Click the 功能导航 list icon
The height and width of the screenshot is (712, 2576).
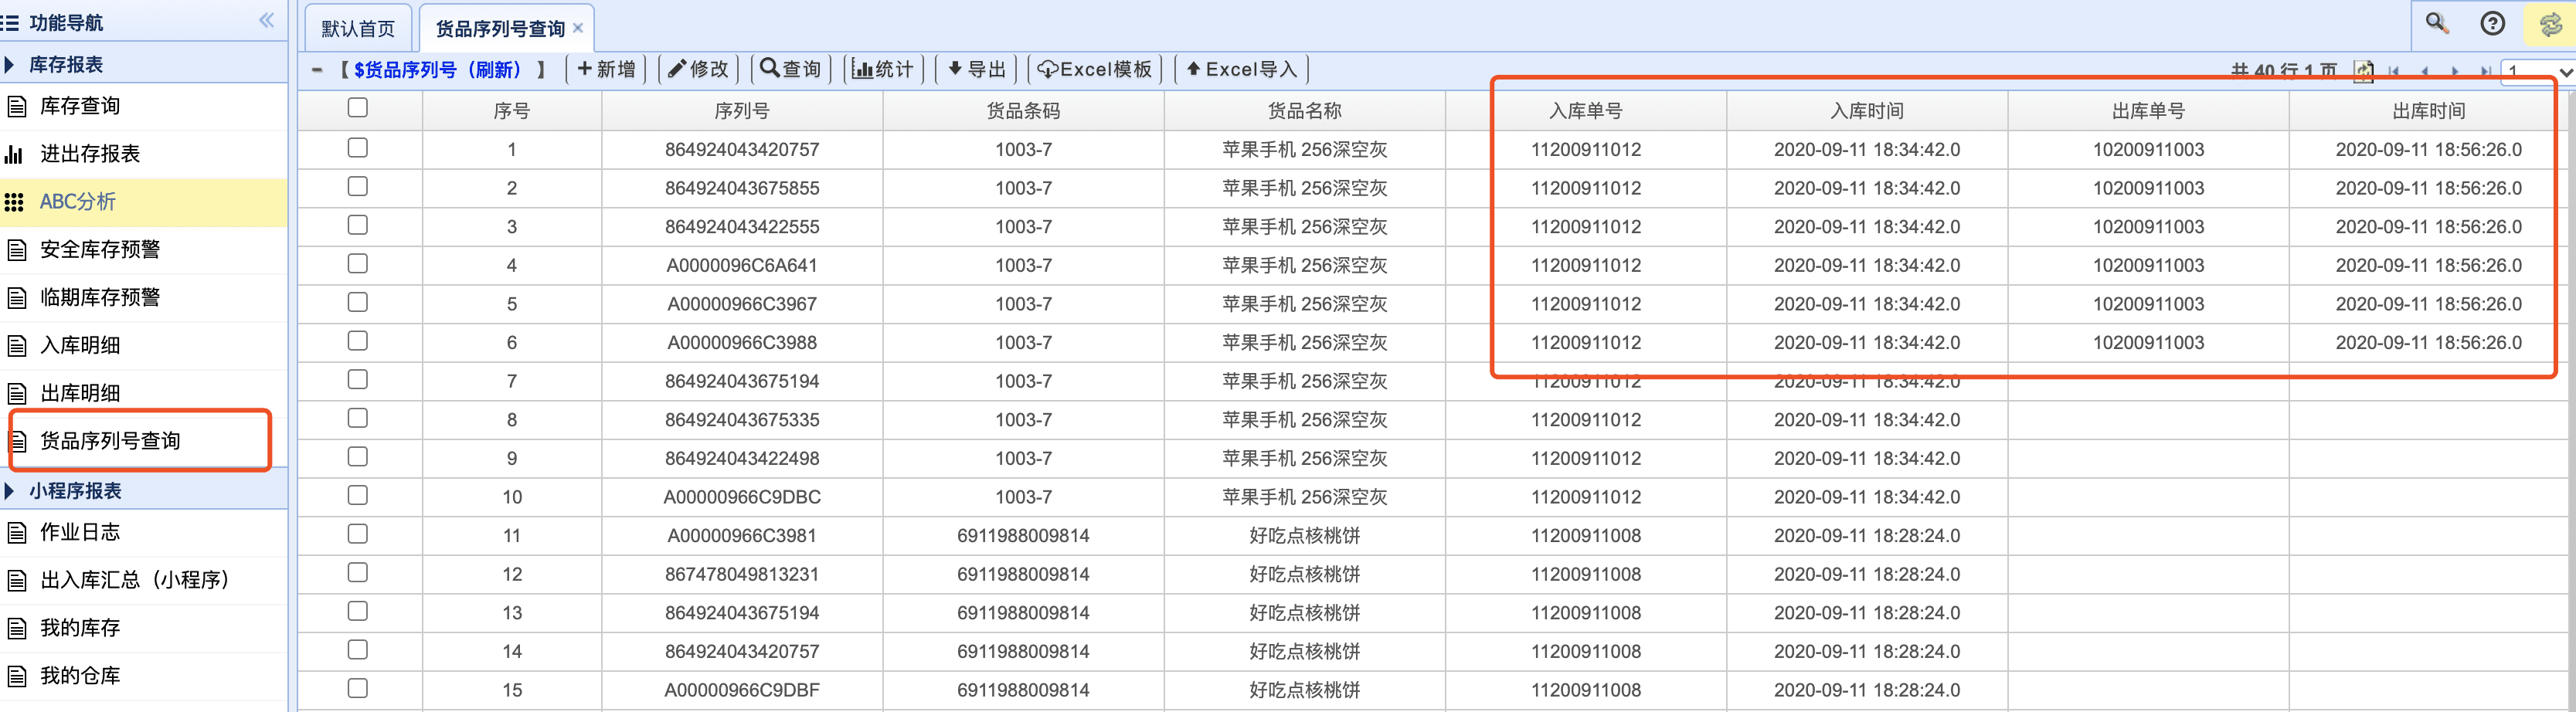click(x=10, y=22)
